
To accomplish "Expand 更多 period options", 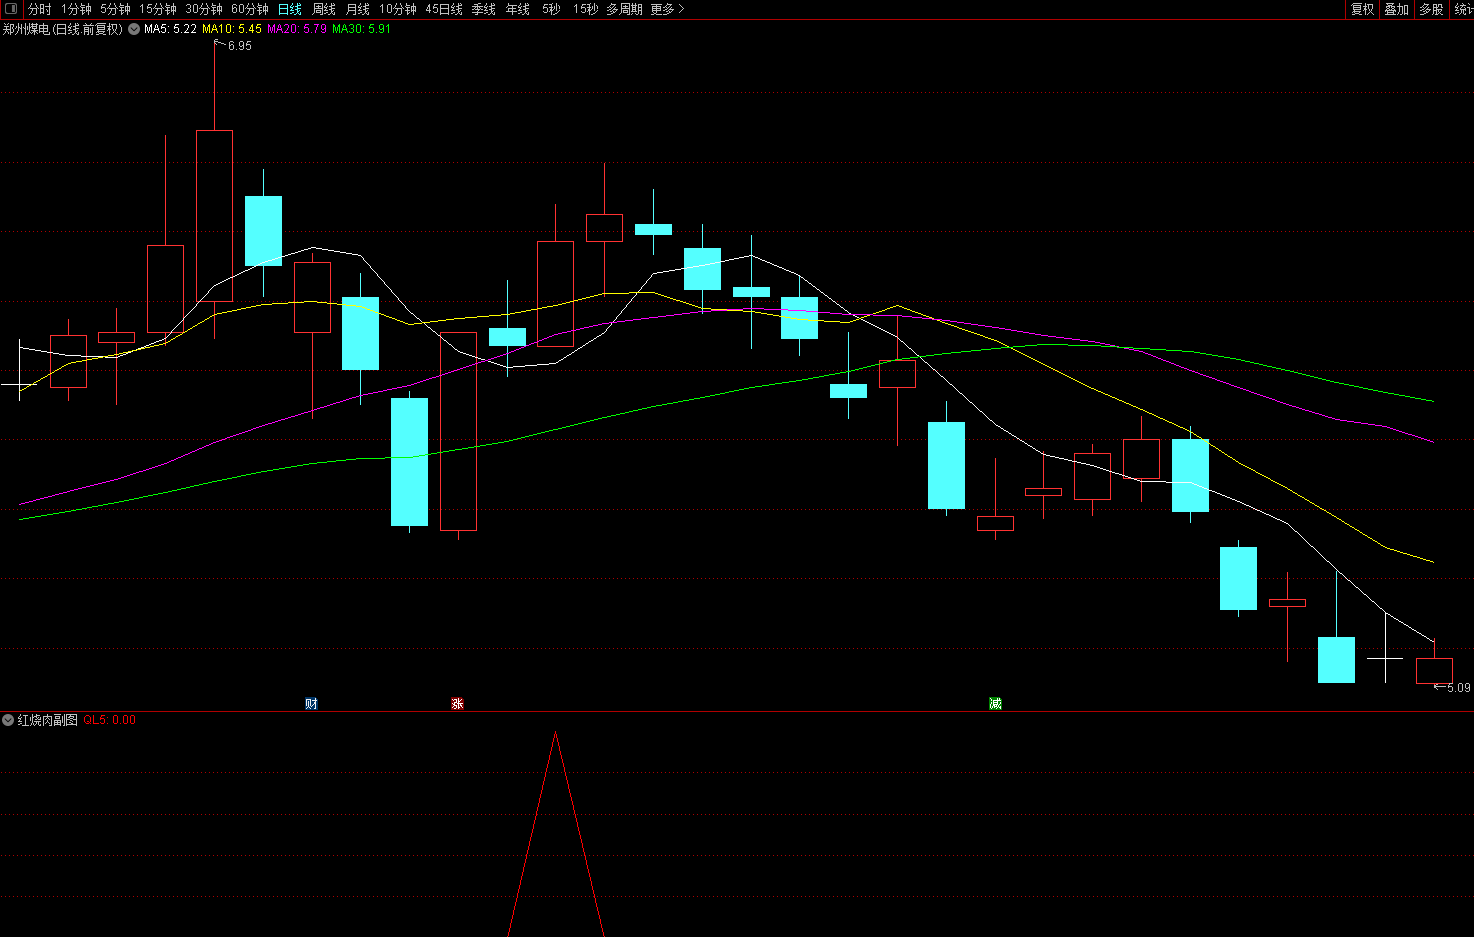I will (x=667, y=9).
